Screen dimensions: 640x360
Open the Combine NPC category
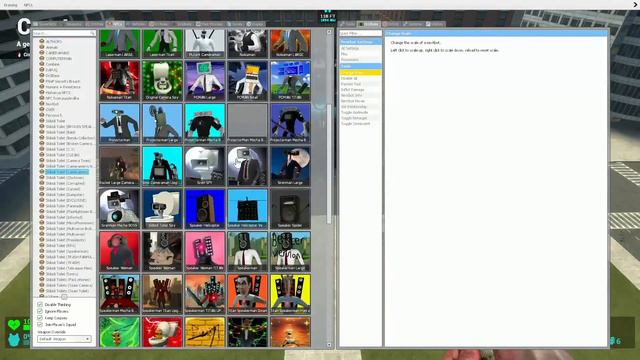pyautogui.click(x=53, y=64)
